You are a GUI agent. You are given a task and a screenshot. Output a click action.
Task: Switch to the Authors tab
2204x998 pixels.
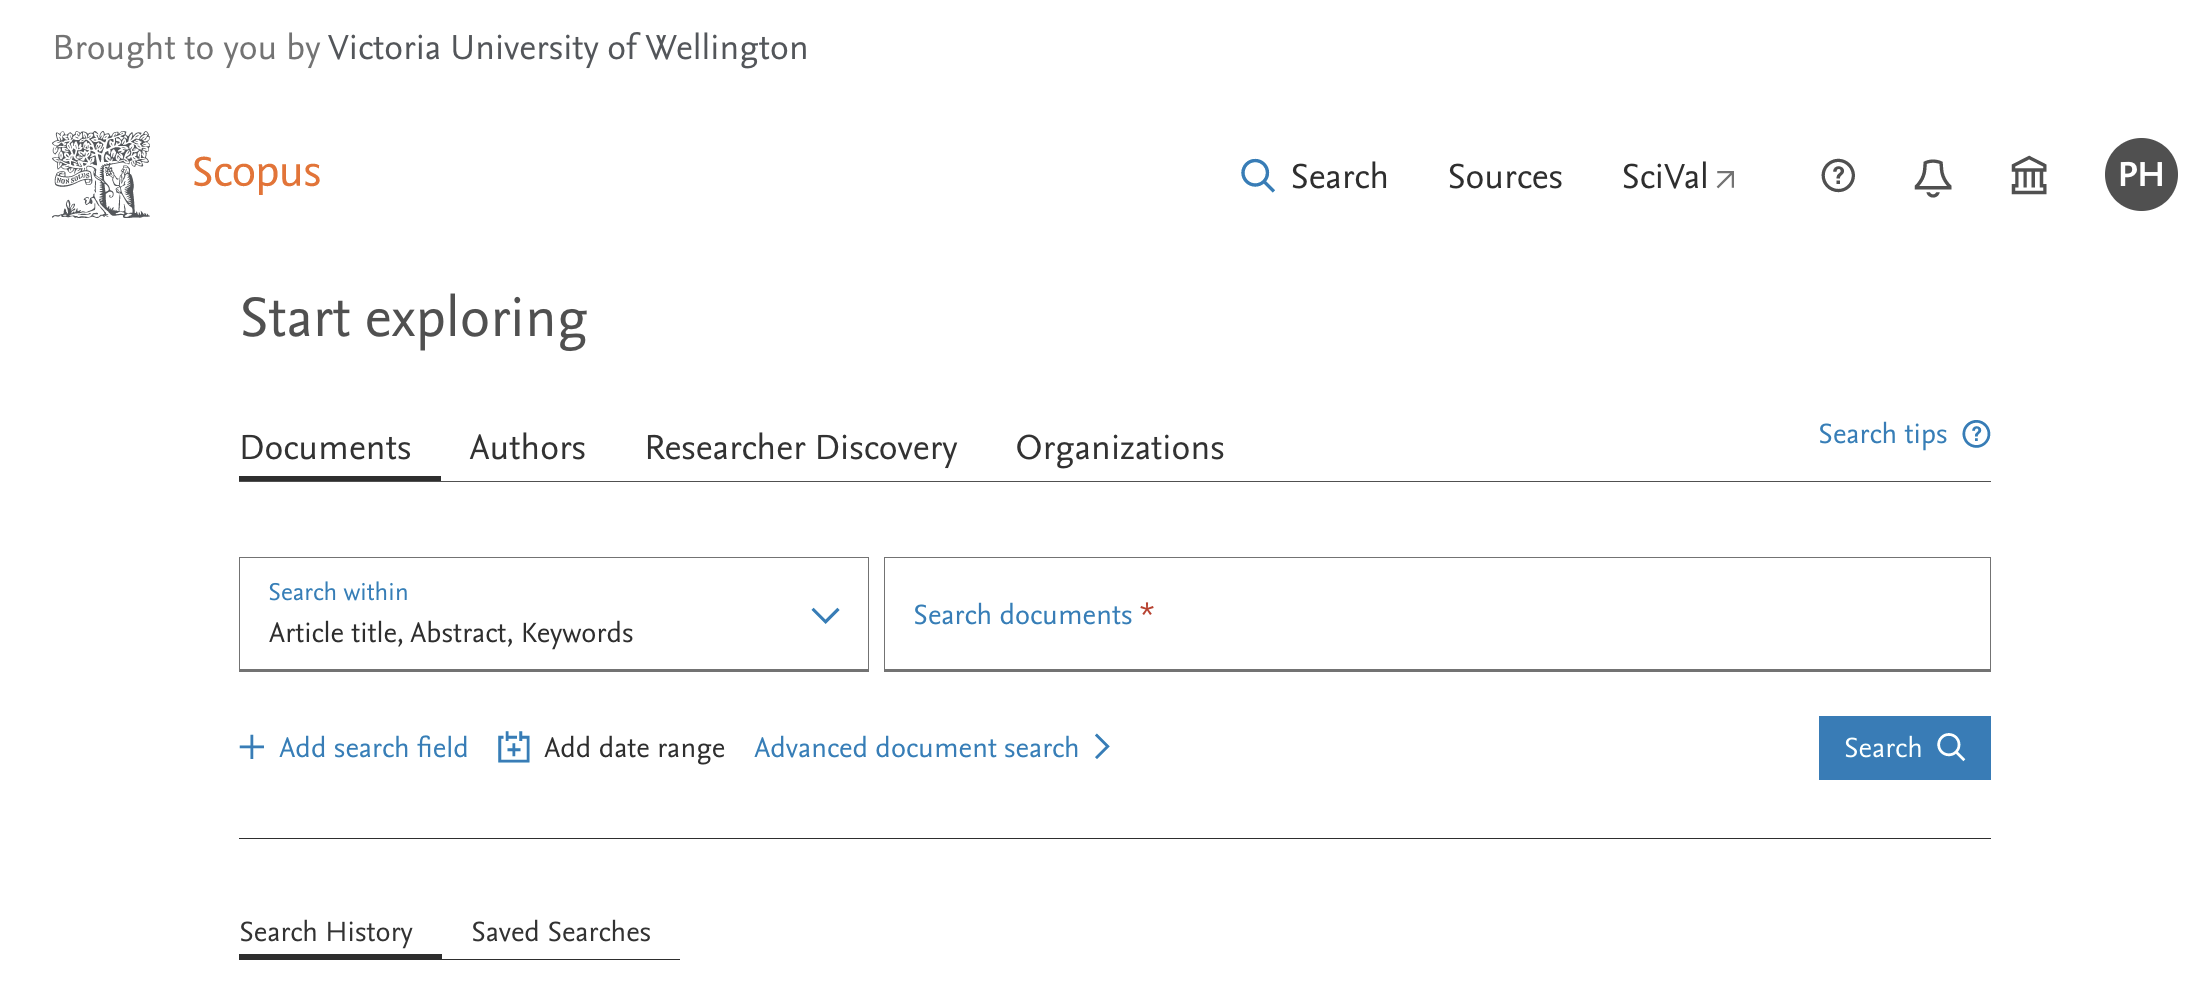(x=527, y=448)
